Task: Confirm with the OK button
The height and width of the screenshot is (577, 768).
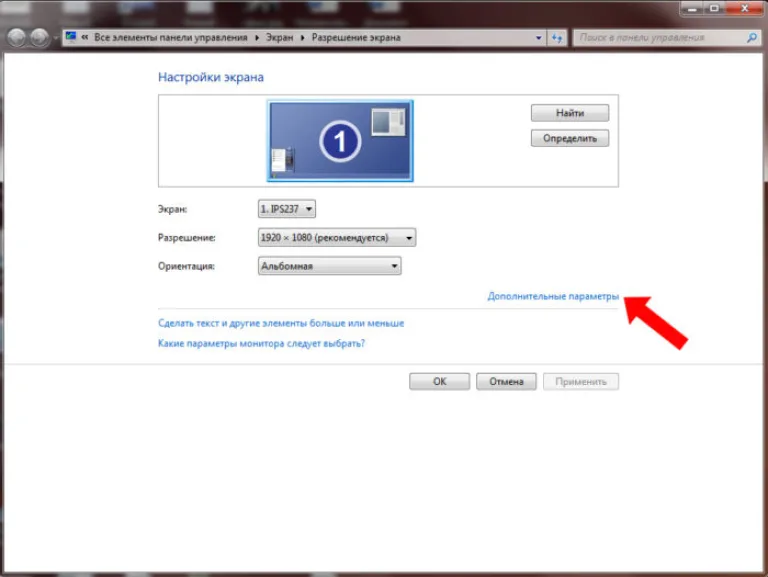Action: pos(439,382)
